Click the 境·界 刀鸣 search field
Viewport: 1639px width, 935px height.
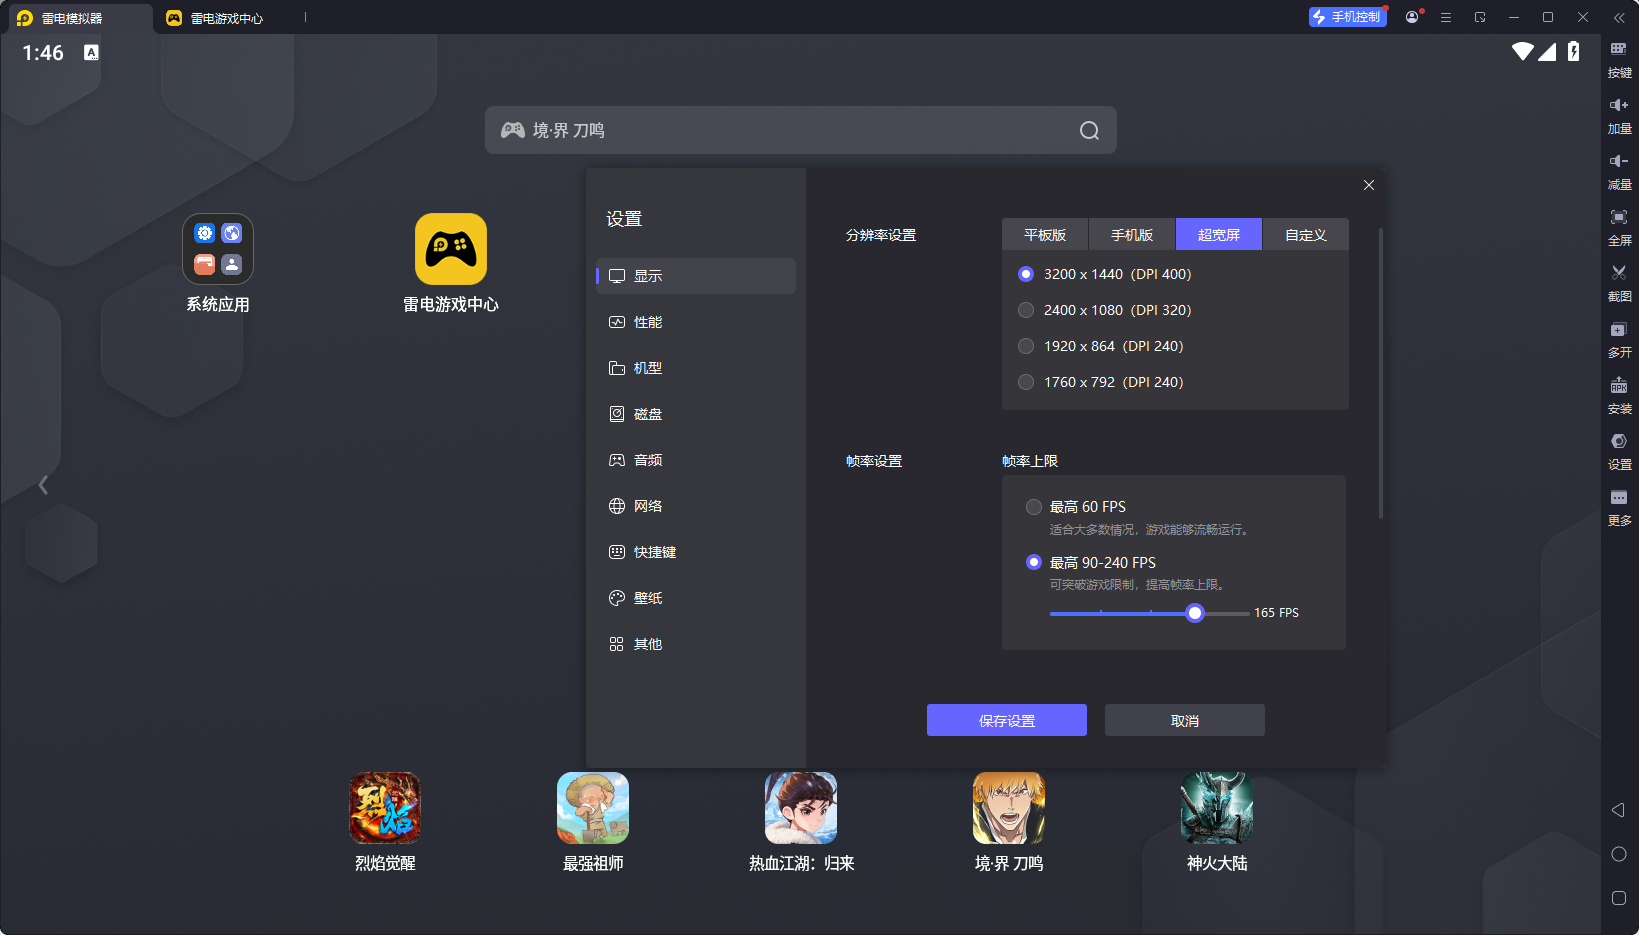pyautogui.click(x=801, y=130)
